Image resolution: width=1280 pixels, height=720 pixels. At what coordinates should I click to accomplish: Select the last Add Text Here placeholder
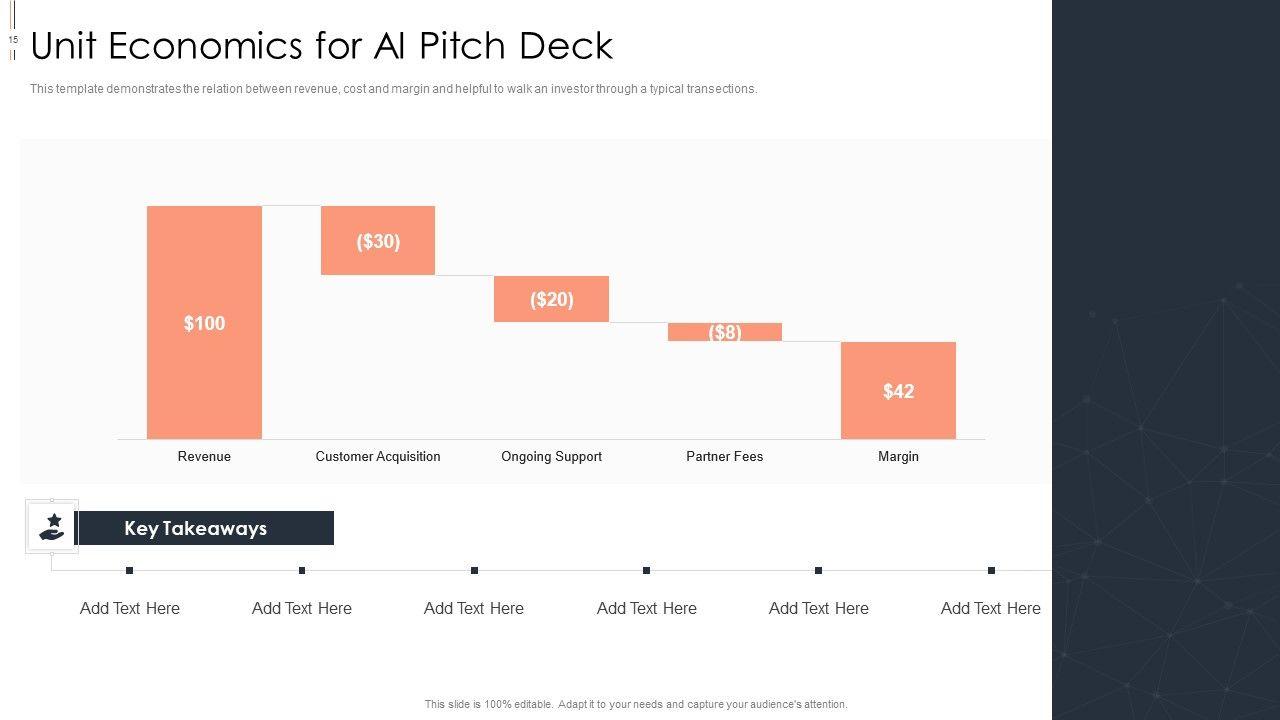tap(991, 608)
